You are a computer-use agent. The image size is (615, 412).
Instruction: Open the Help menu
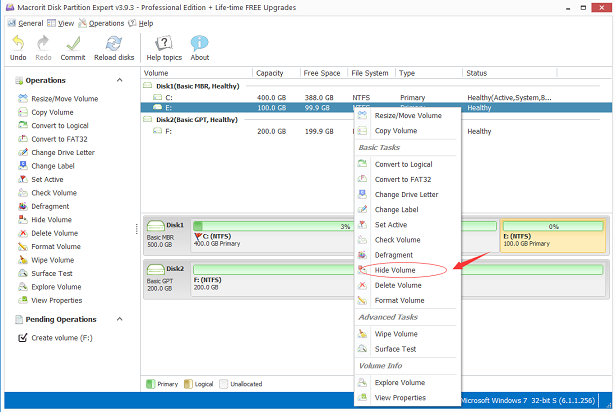pyautogui.click(x=141, y=24)
